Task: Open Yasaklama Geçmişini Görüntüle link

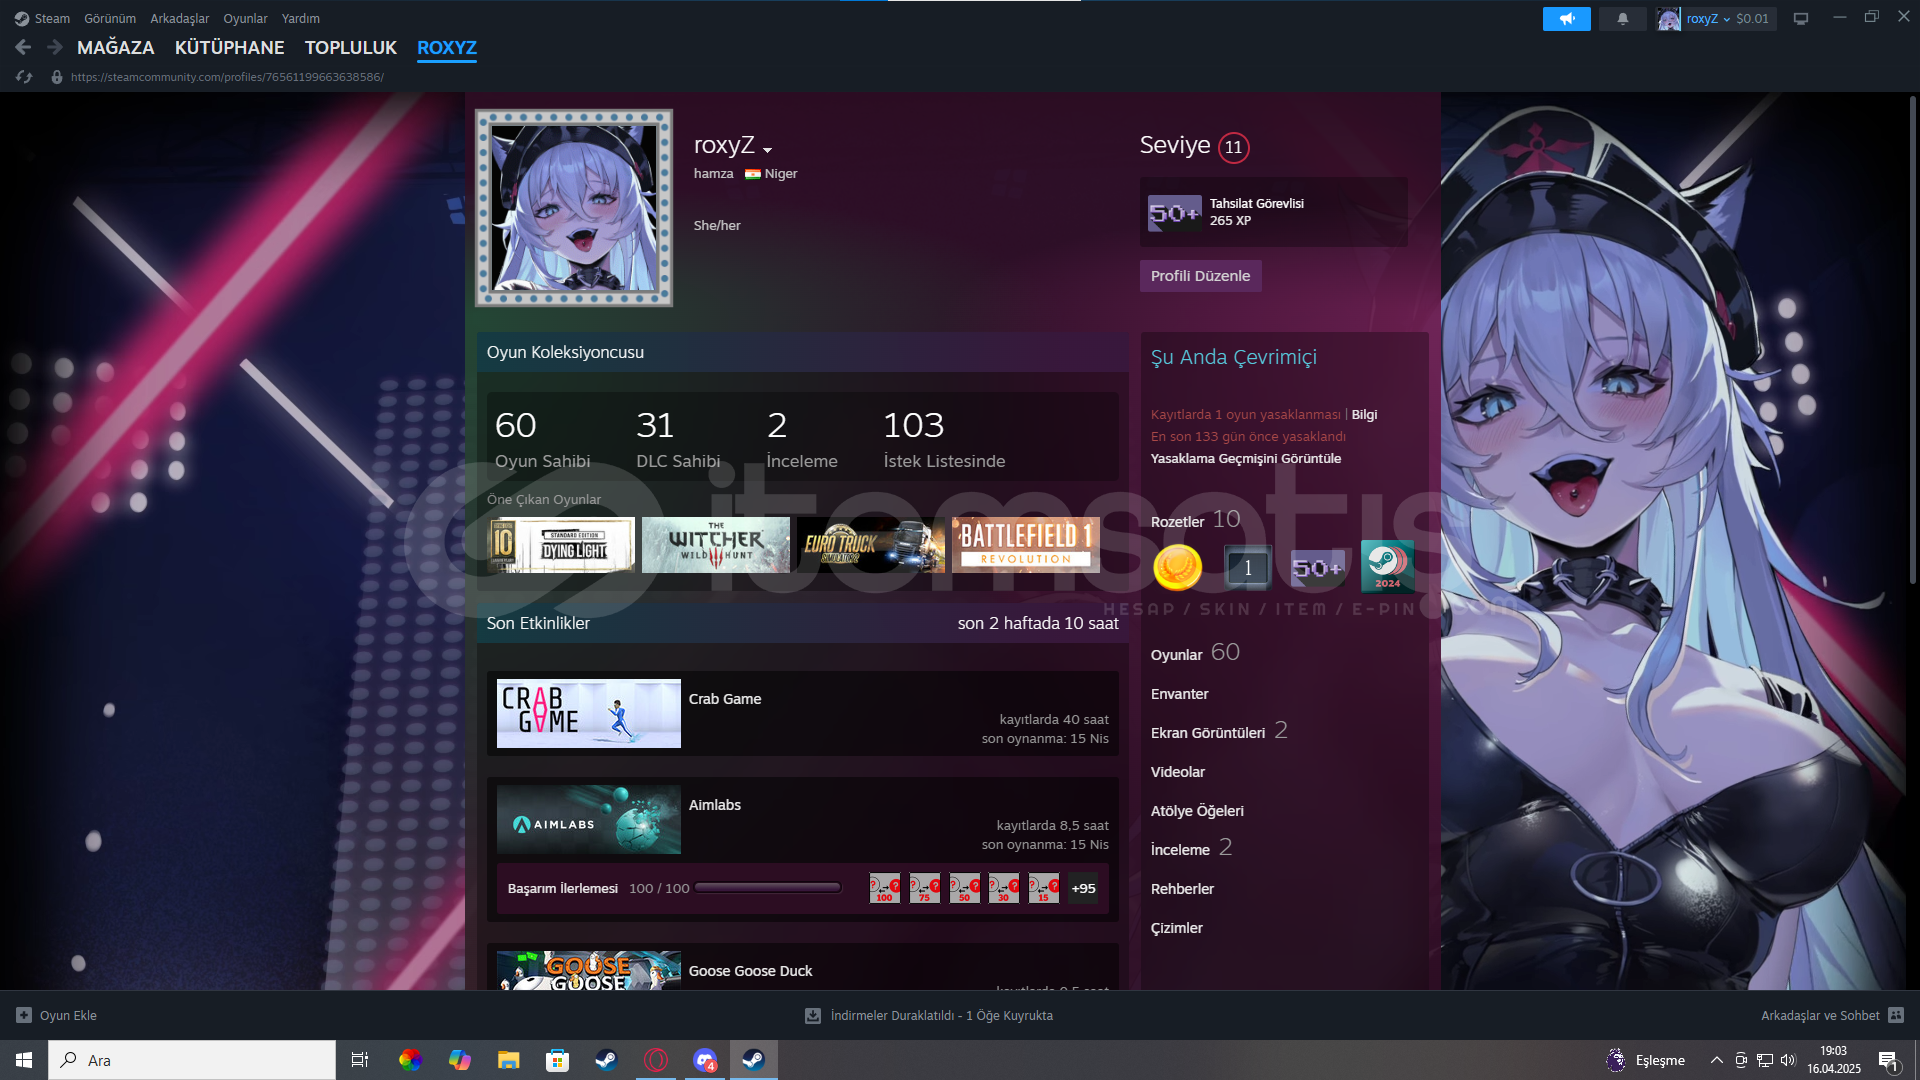Action: click(x=1246, y=459)
